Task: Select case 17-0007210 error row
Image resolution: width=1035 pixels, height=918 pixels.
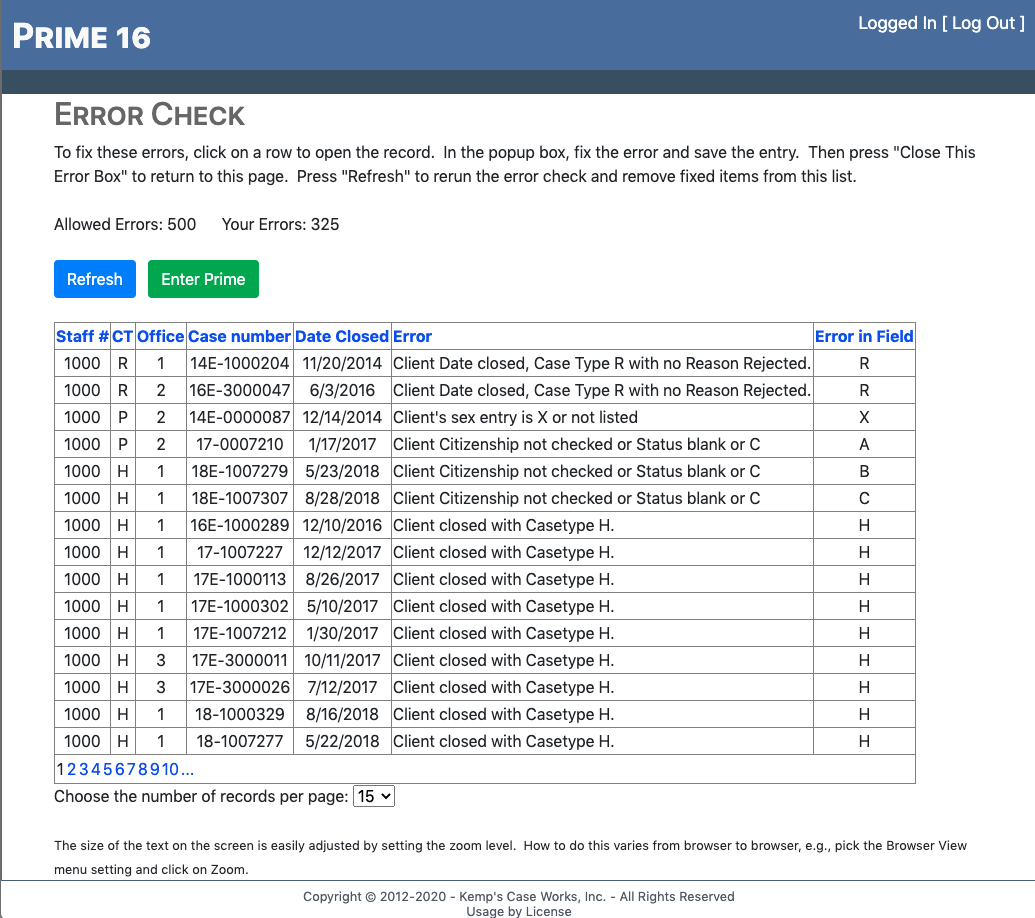Action: tap(239, 444)
